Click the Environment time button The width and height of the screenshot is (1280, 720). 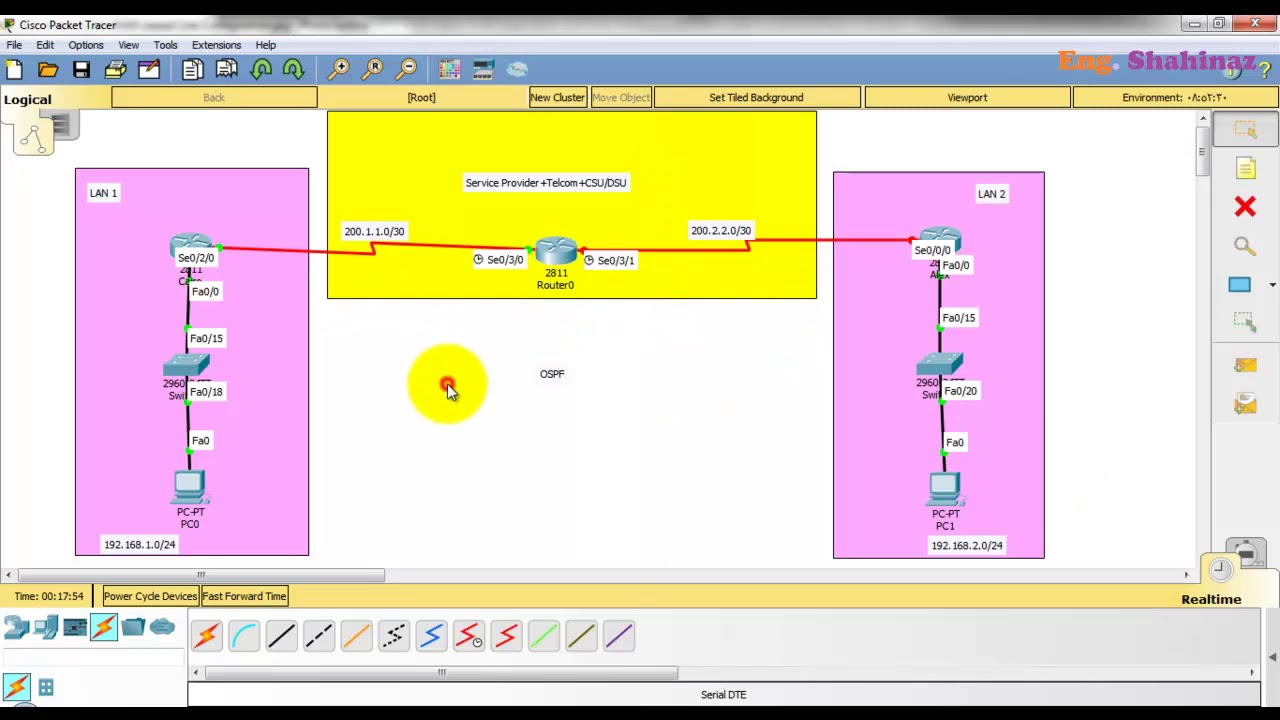pos(1174,98)
